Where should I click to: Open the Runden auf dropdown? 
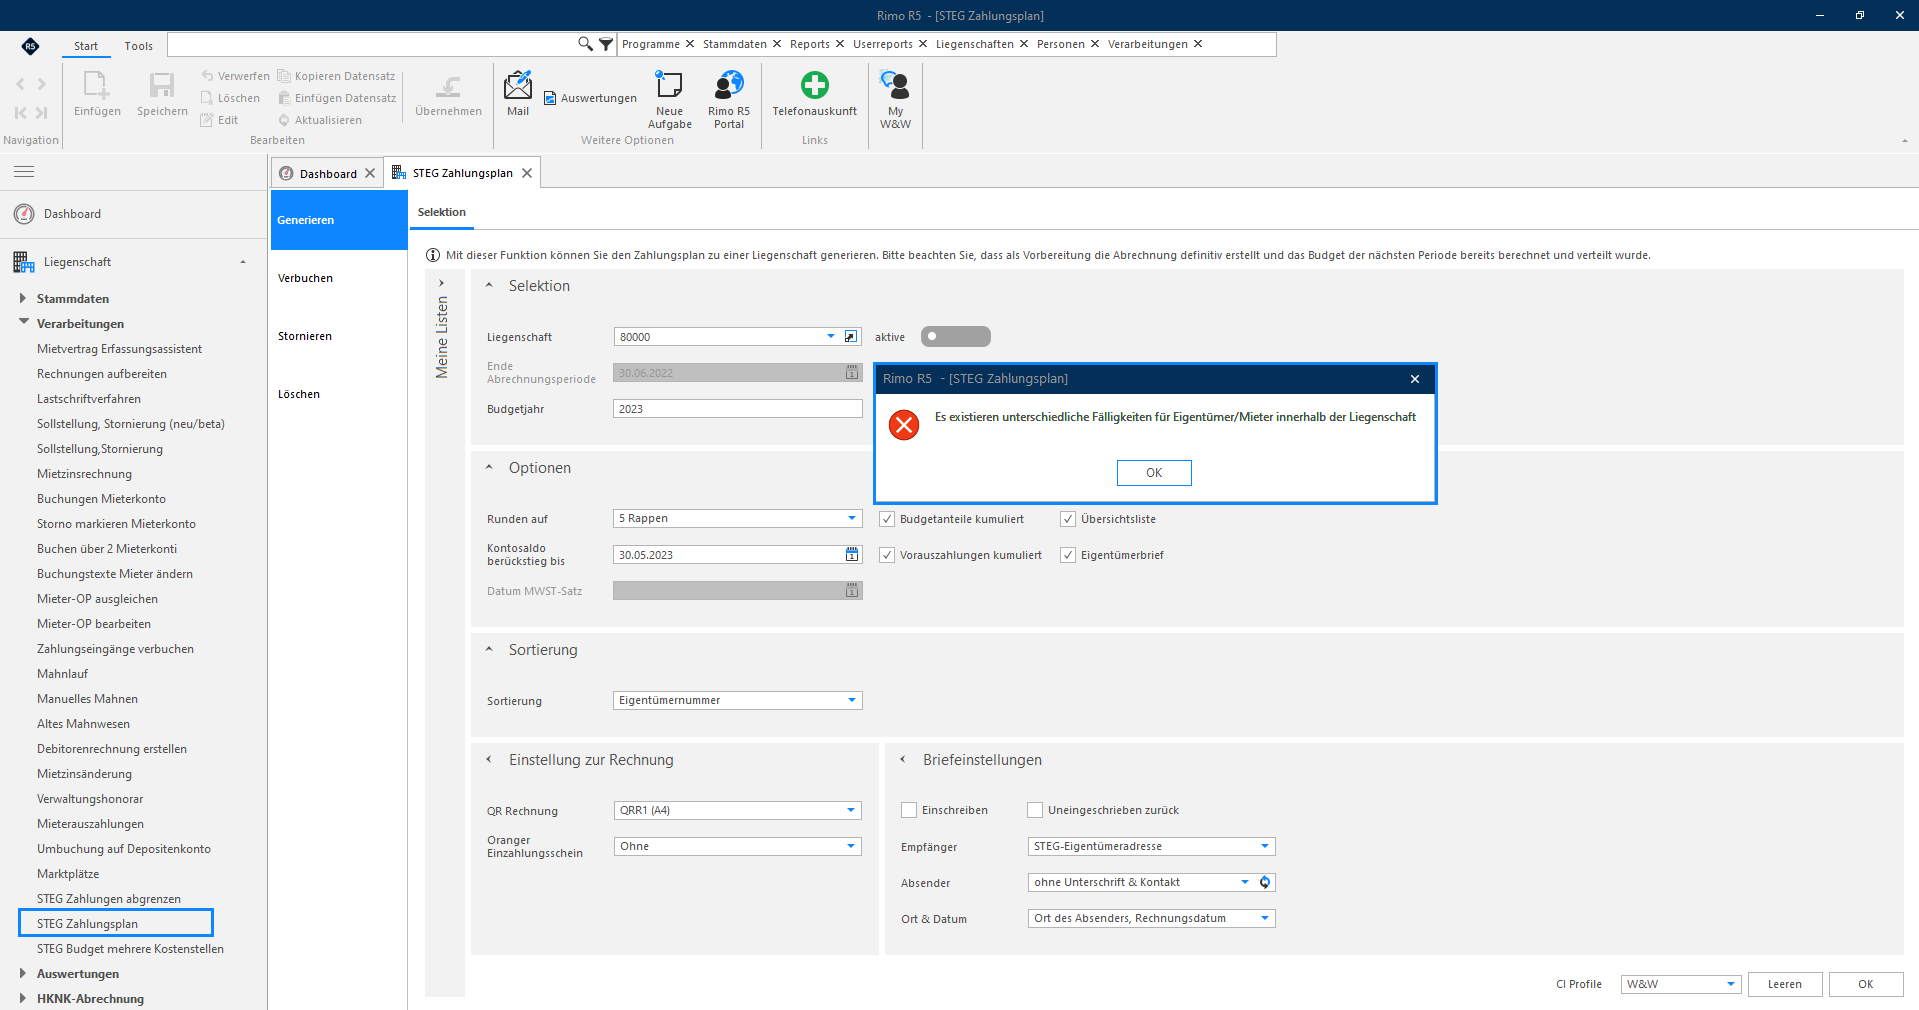pos(852,518)
